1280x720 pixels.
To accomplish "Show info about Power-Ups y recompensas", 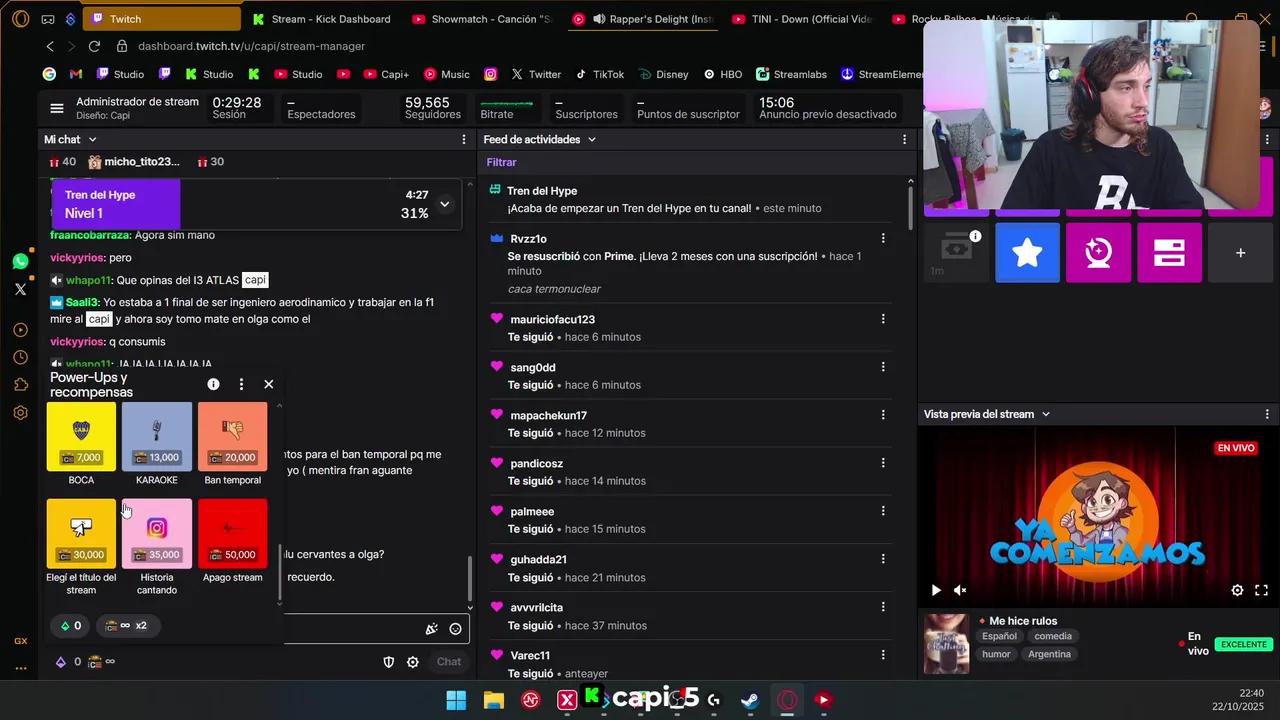I will [213, 384].
